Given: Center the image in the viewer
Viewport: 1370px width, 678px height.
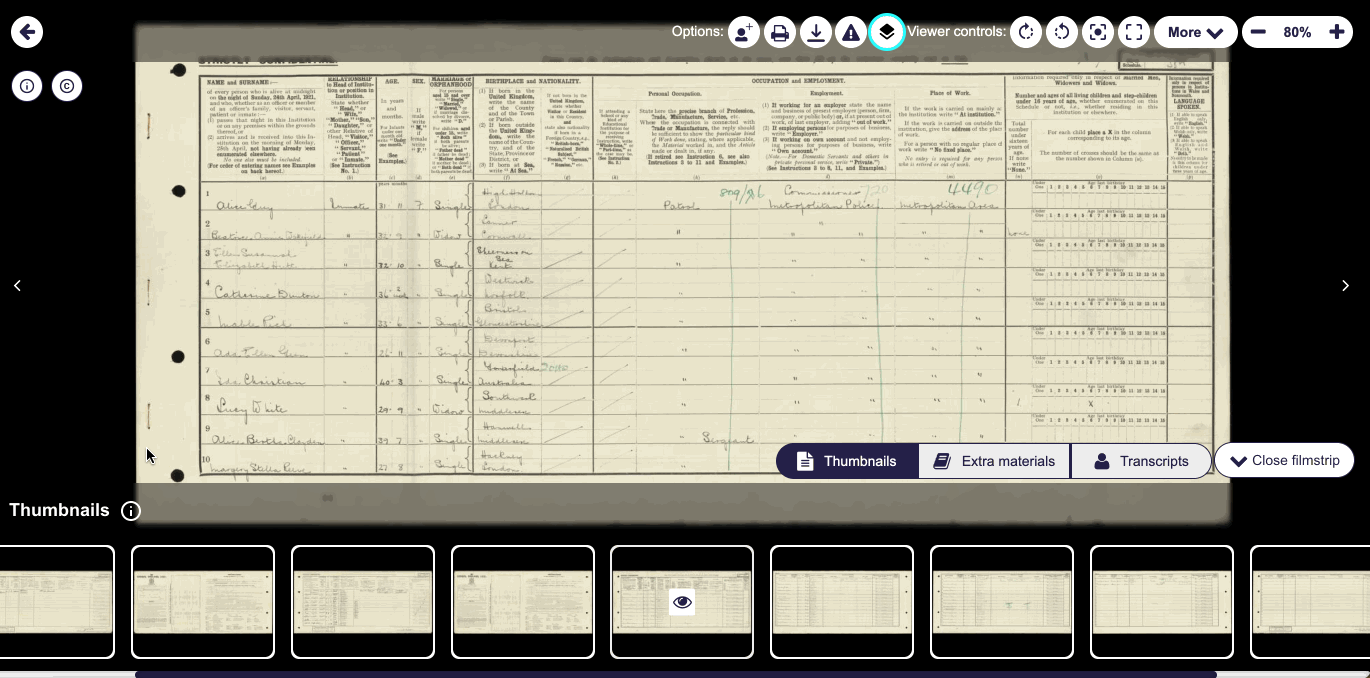Looking at the screenshot, I should [x=1097, y=31].
